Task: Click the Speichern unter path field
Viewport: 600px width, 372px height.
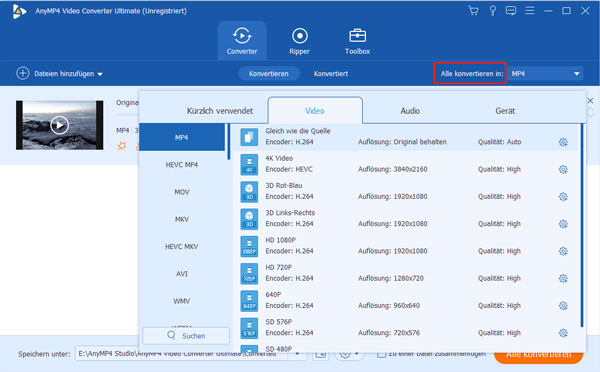Action: (x=181, y=354)
